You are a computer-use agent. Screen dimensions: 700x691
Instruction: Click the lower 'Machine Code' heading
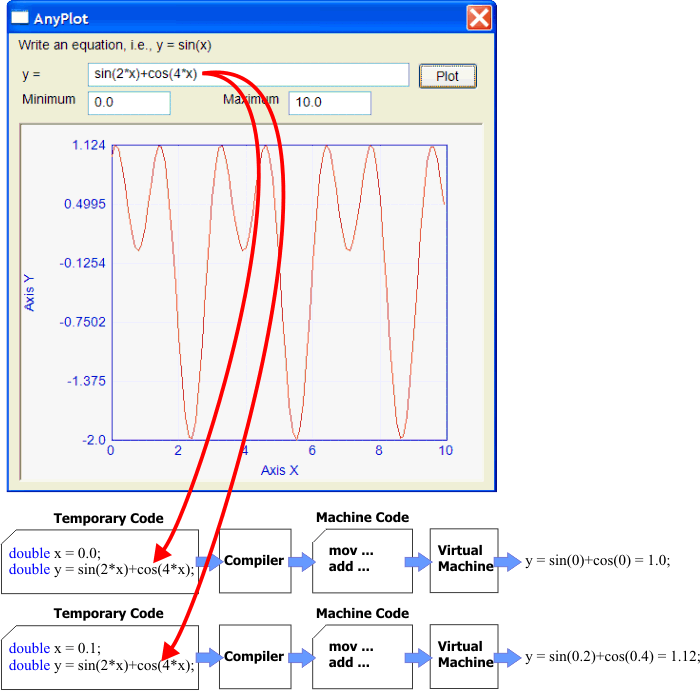(x=362, y=613)
